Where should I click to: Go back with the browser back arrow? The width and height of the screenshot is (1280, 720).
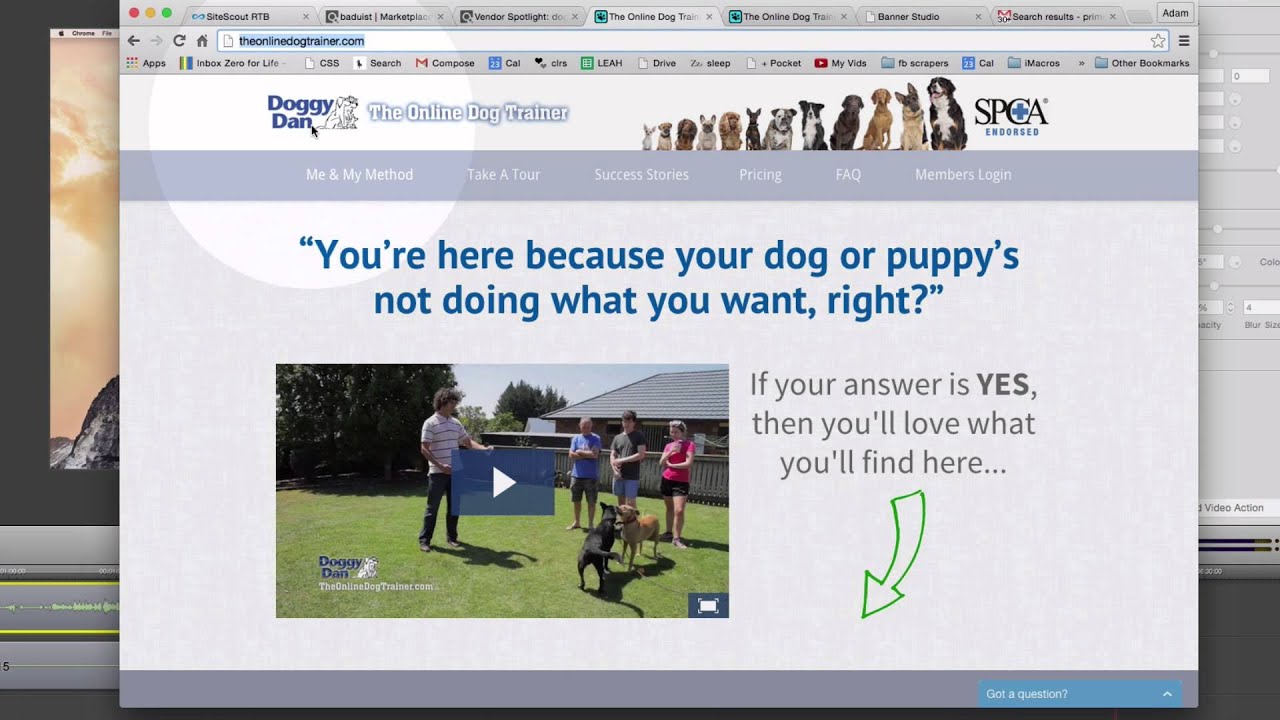(133, 41)
